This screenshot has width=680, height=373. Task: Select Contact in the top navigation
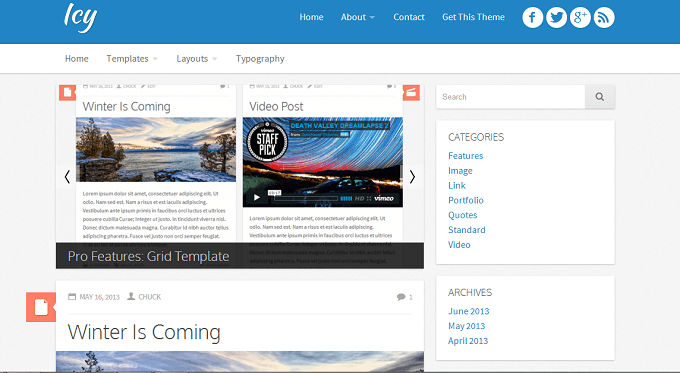click(x=409, y=17)
